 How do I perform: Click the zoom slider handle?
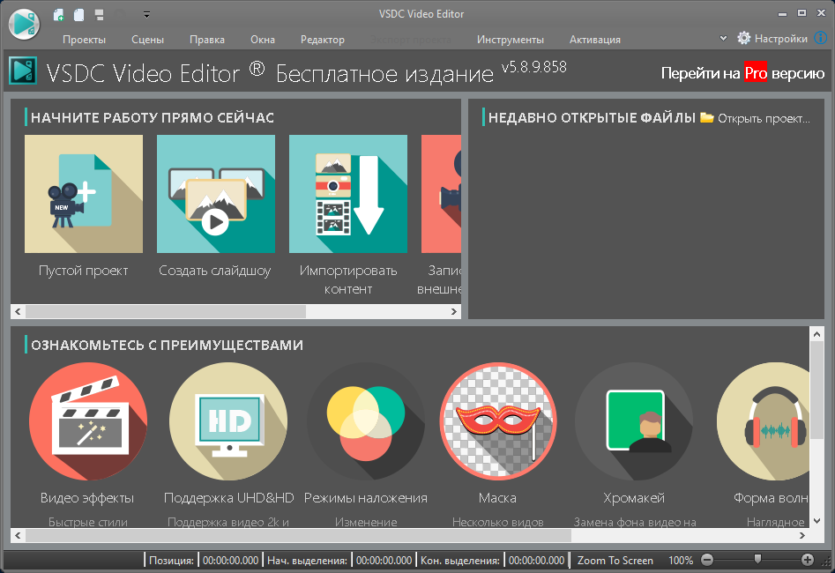point(758,559)
